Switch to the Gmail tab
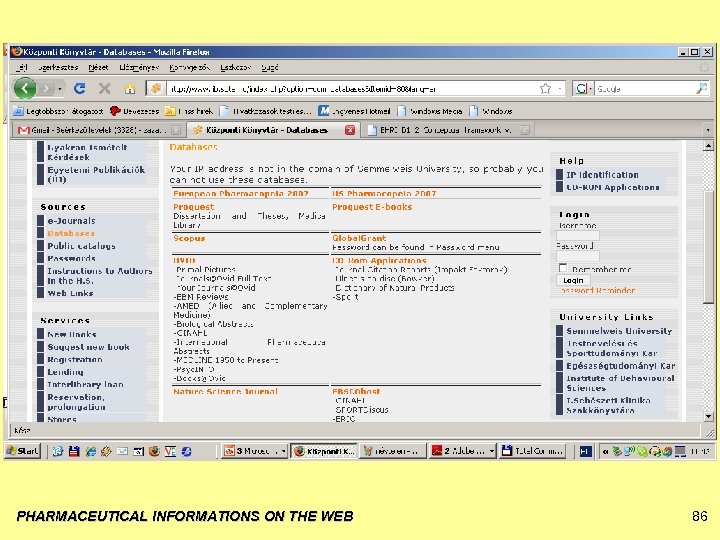Image resolution: width=720 pixels, height=540 pixels. [x=97, y=130]
